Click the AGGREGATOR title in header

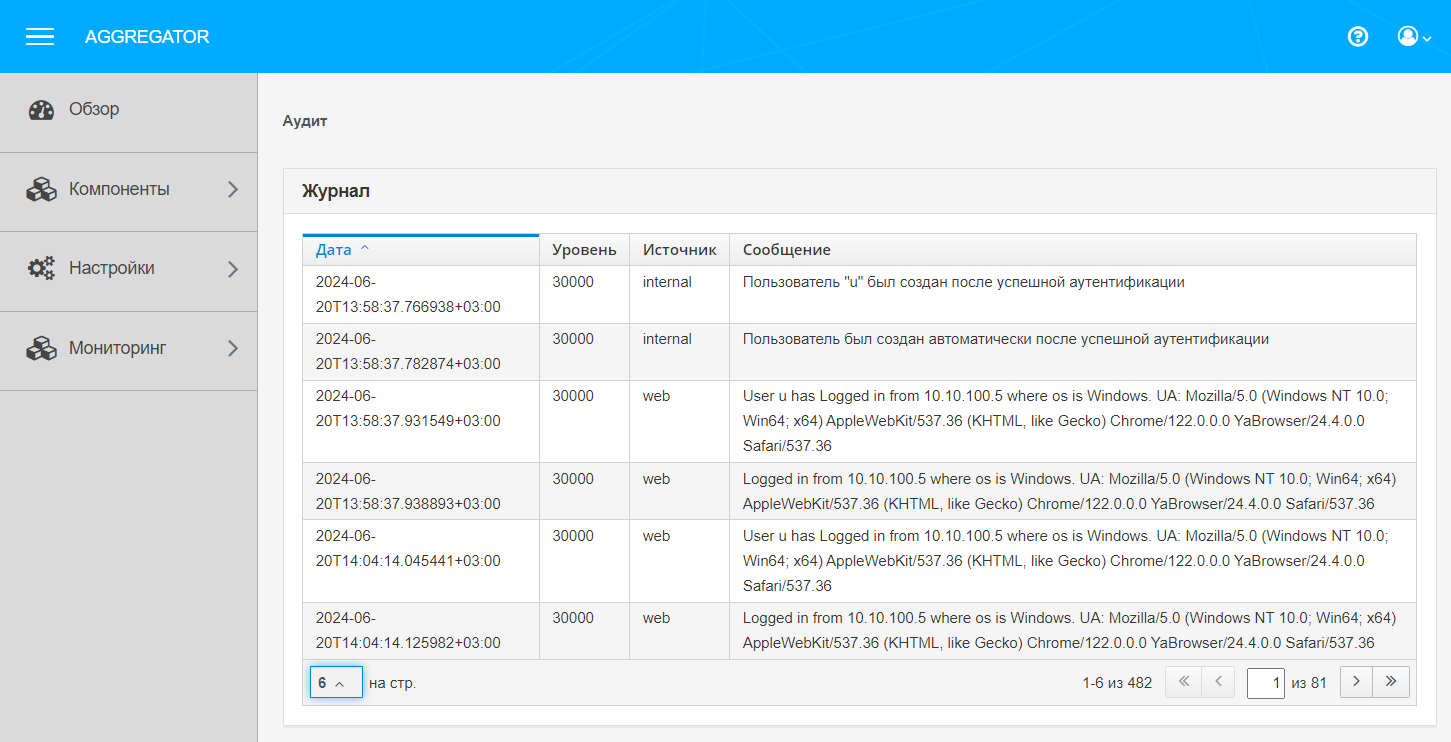click(x=147, y=37)
